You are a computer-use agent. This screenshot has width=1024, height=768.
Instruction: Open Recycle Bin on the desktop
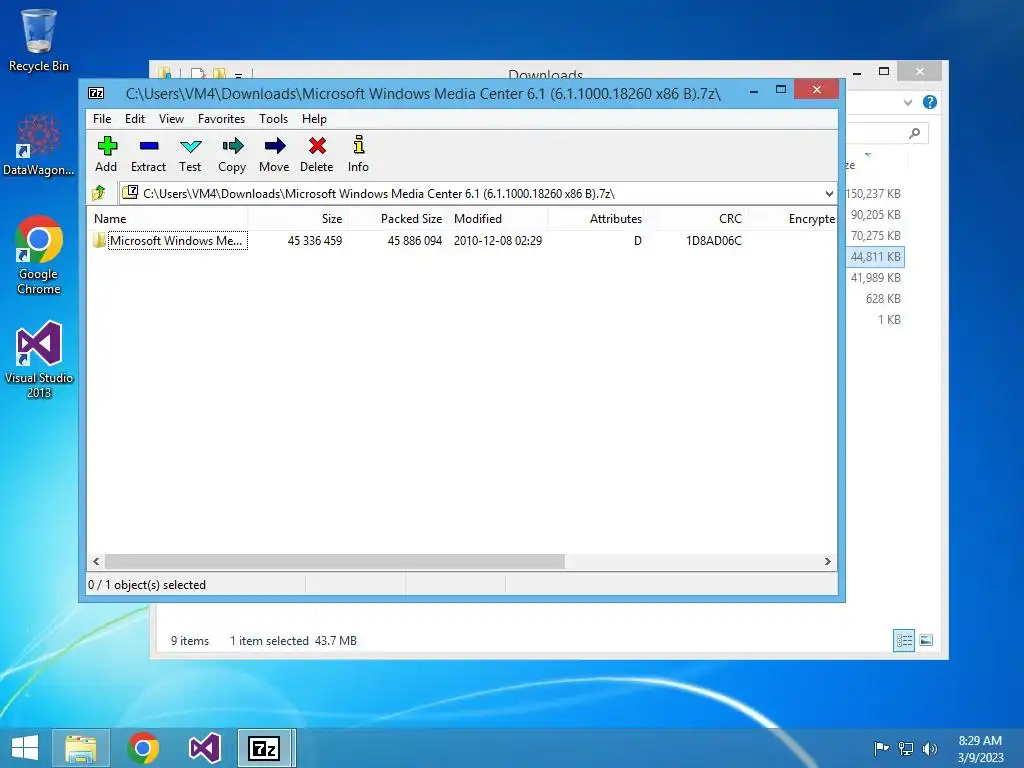click(39, 40)
